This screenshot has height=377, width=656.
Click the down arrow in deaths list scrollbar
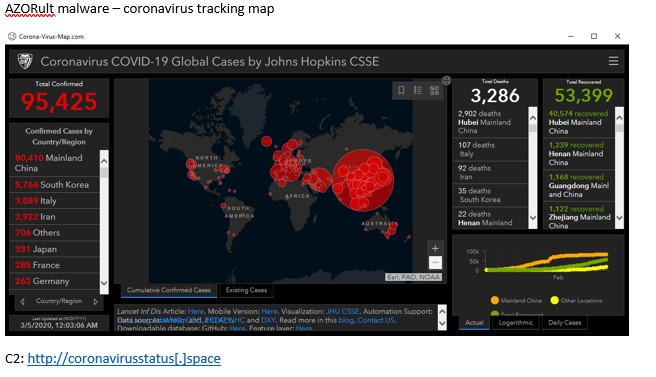coord(533,218)
